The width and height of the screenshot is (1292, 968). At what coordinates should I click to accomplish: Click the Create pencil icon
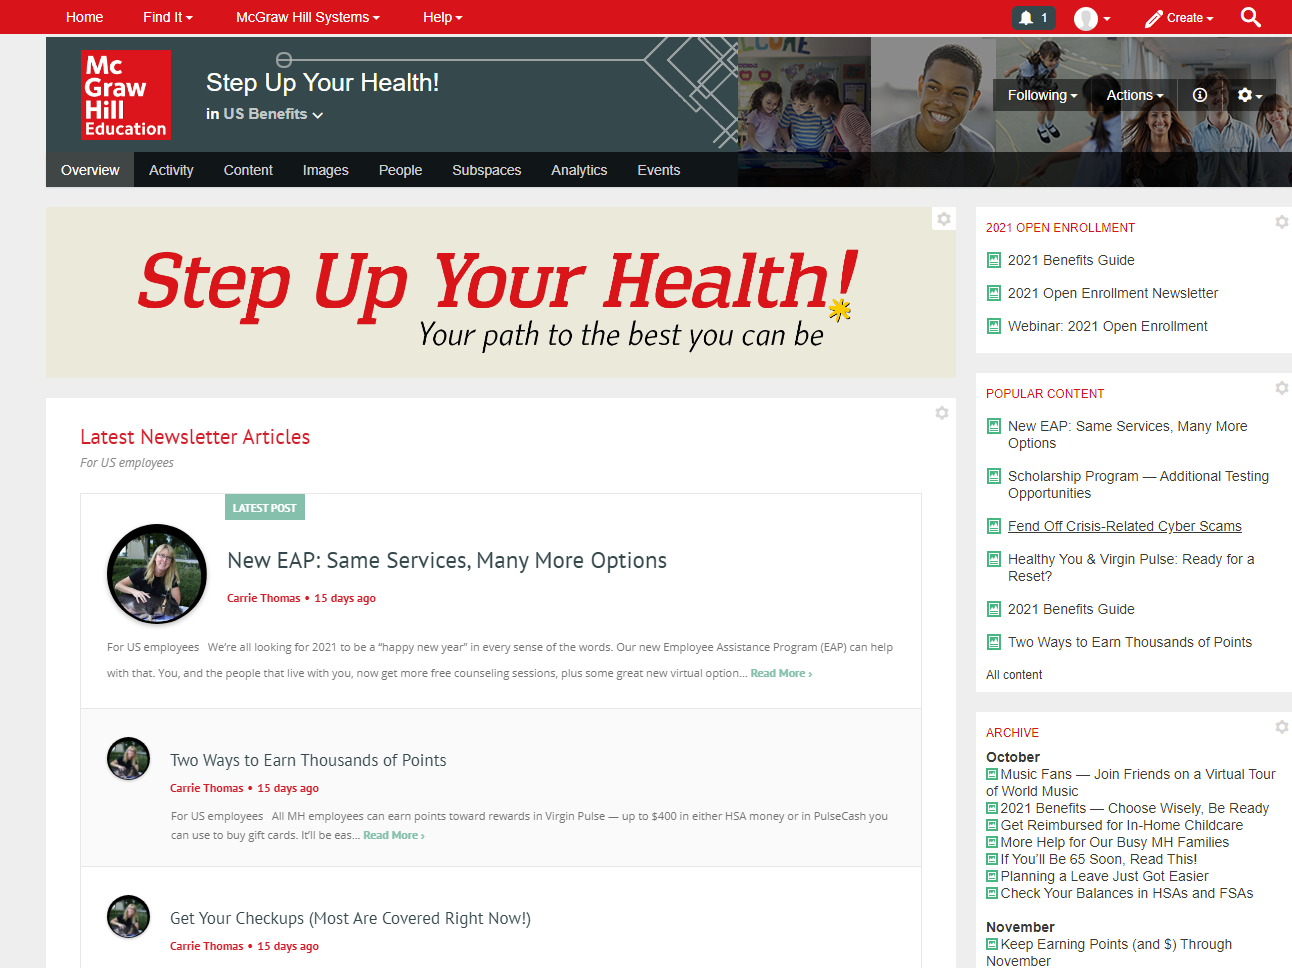pyautogui.click(x=1154, y=18)
